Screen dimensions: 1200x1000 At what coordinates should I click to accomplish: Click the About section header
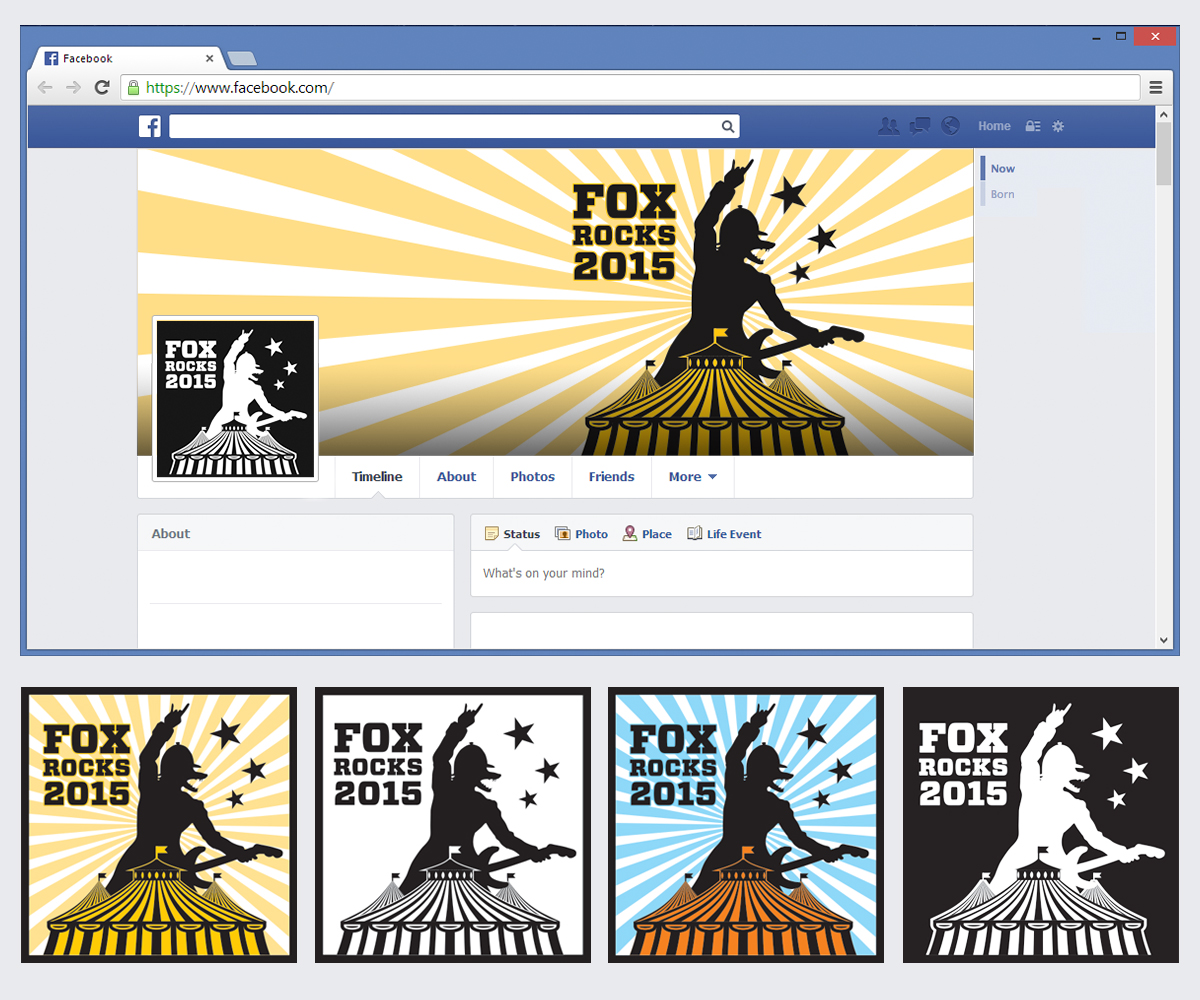pyautogui.click(x=171, y=534)
